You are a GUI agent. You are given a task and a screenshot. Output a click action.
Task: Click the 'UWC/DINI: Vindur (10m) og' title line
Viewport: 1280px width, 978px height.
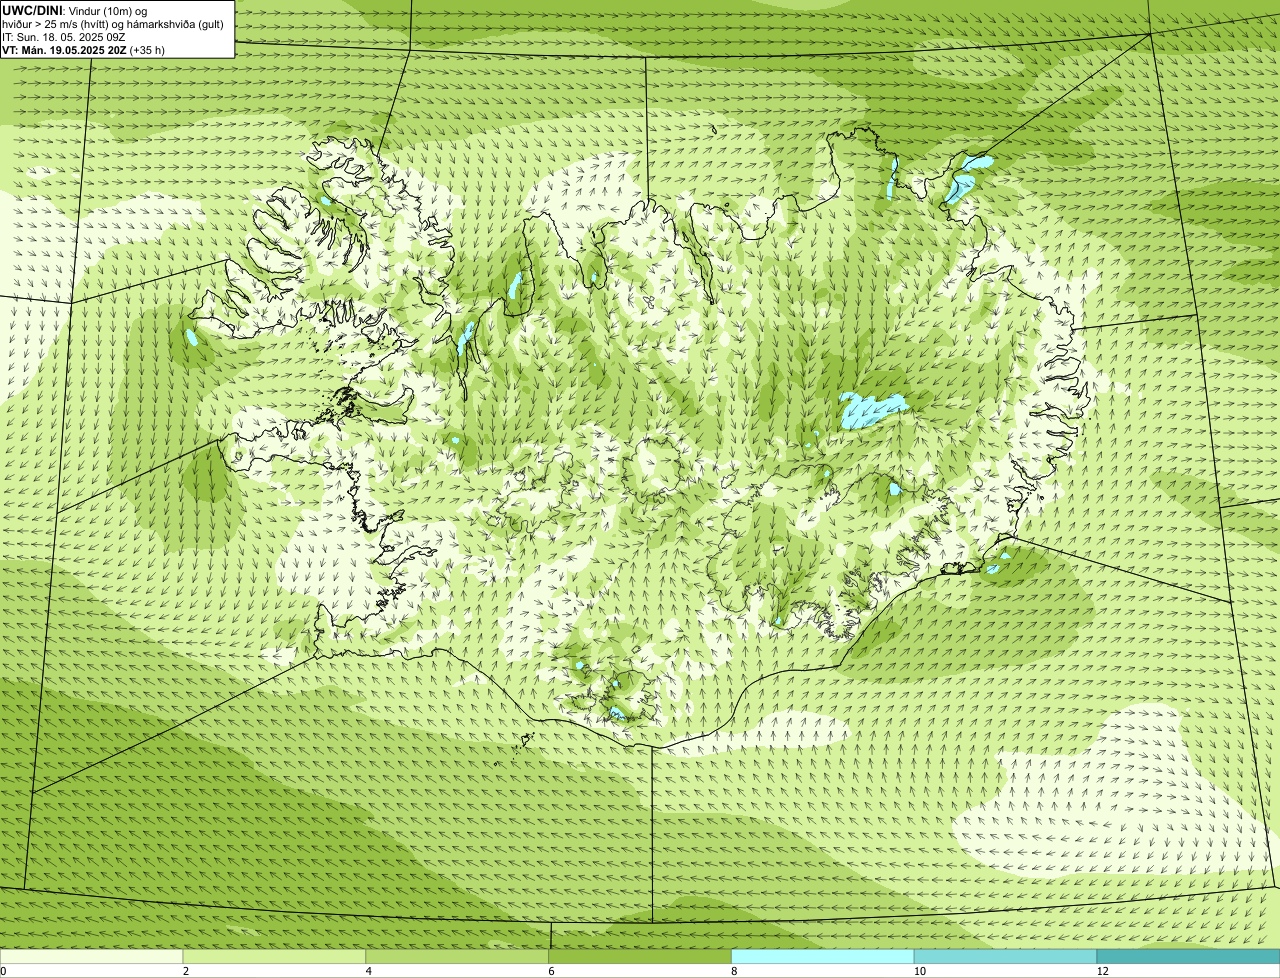(75, 10)
